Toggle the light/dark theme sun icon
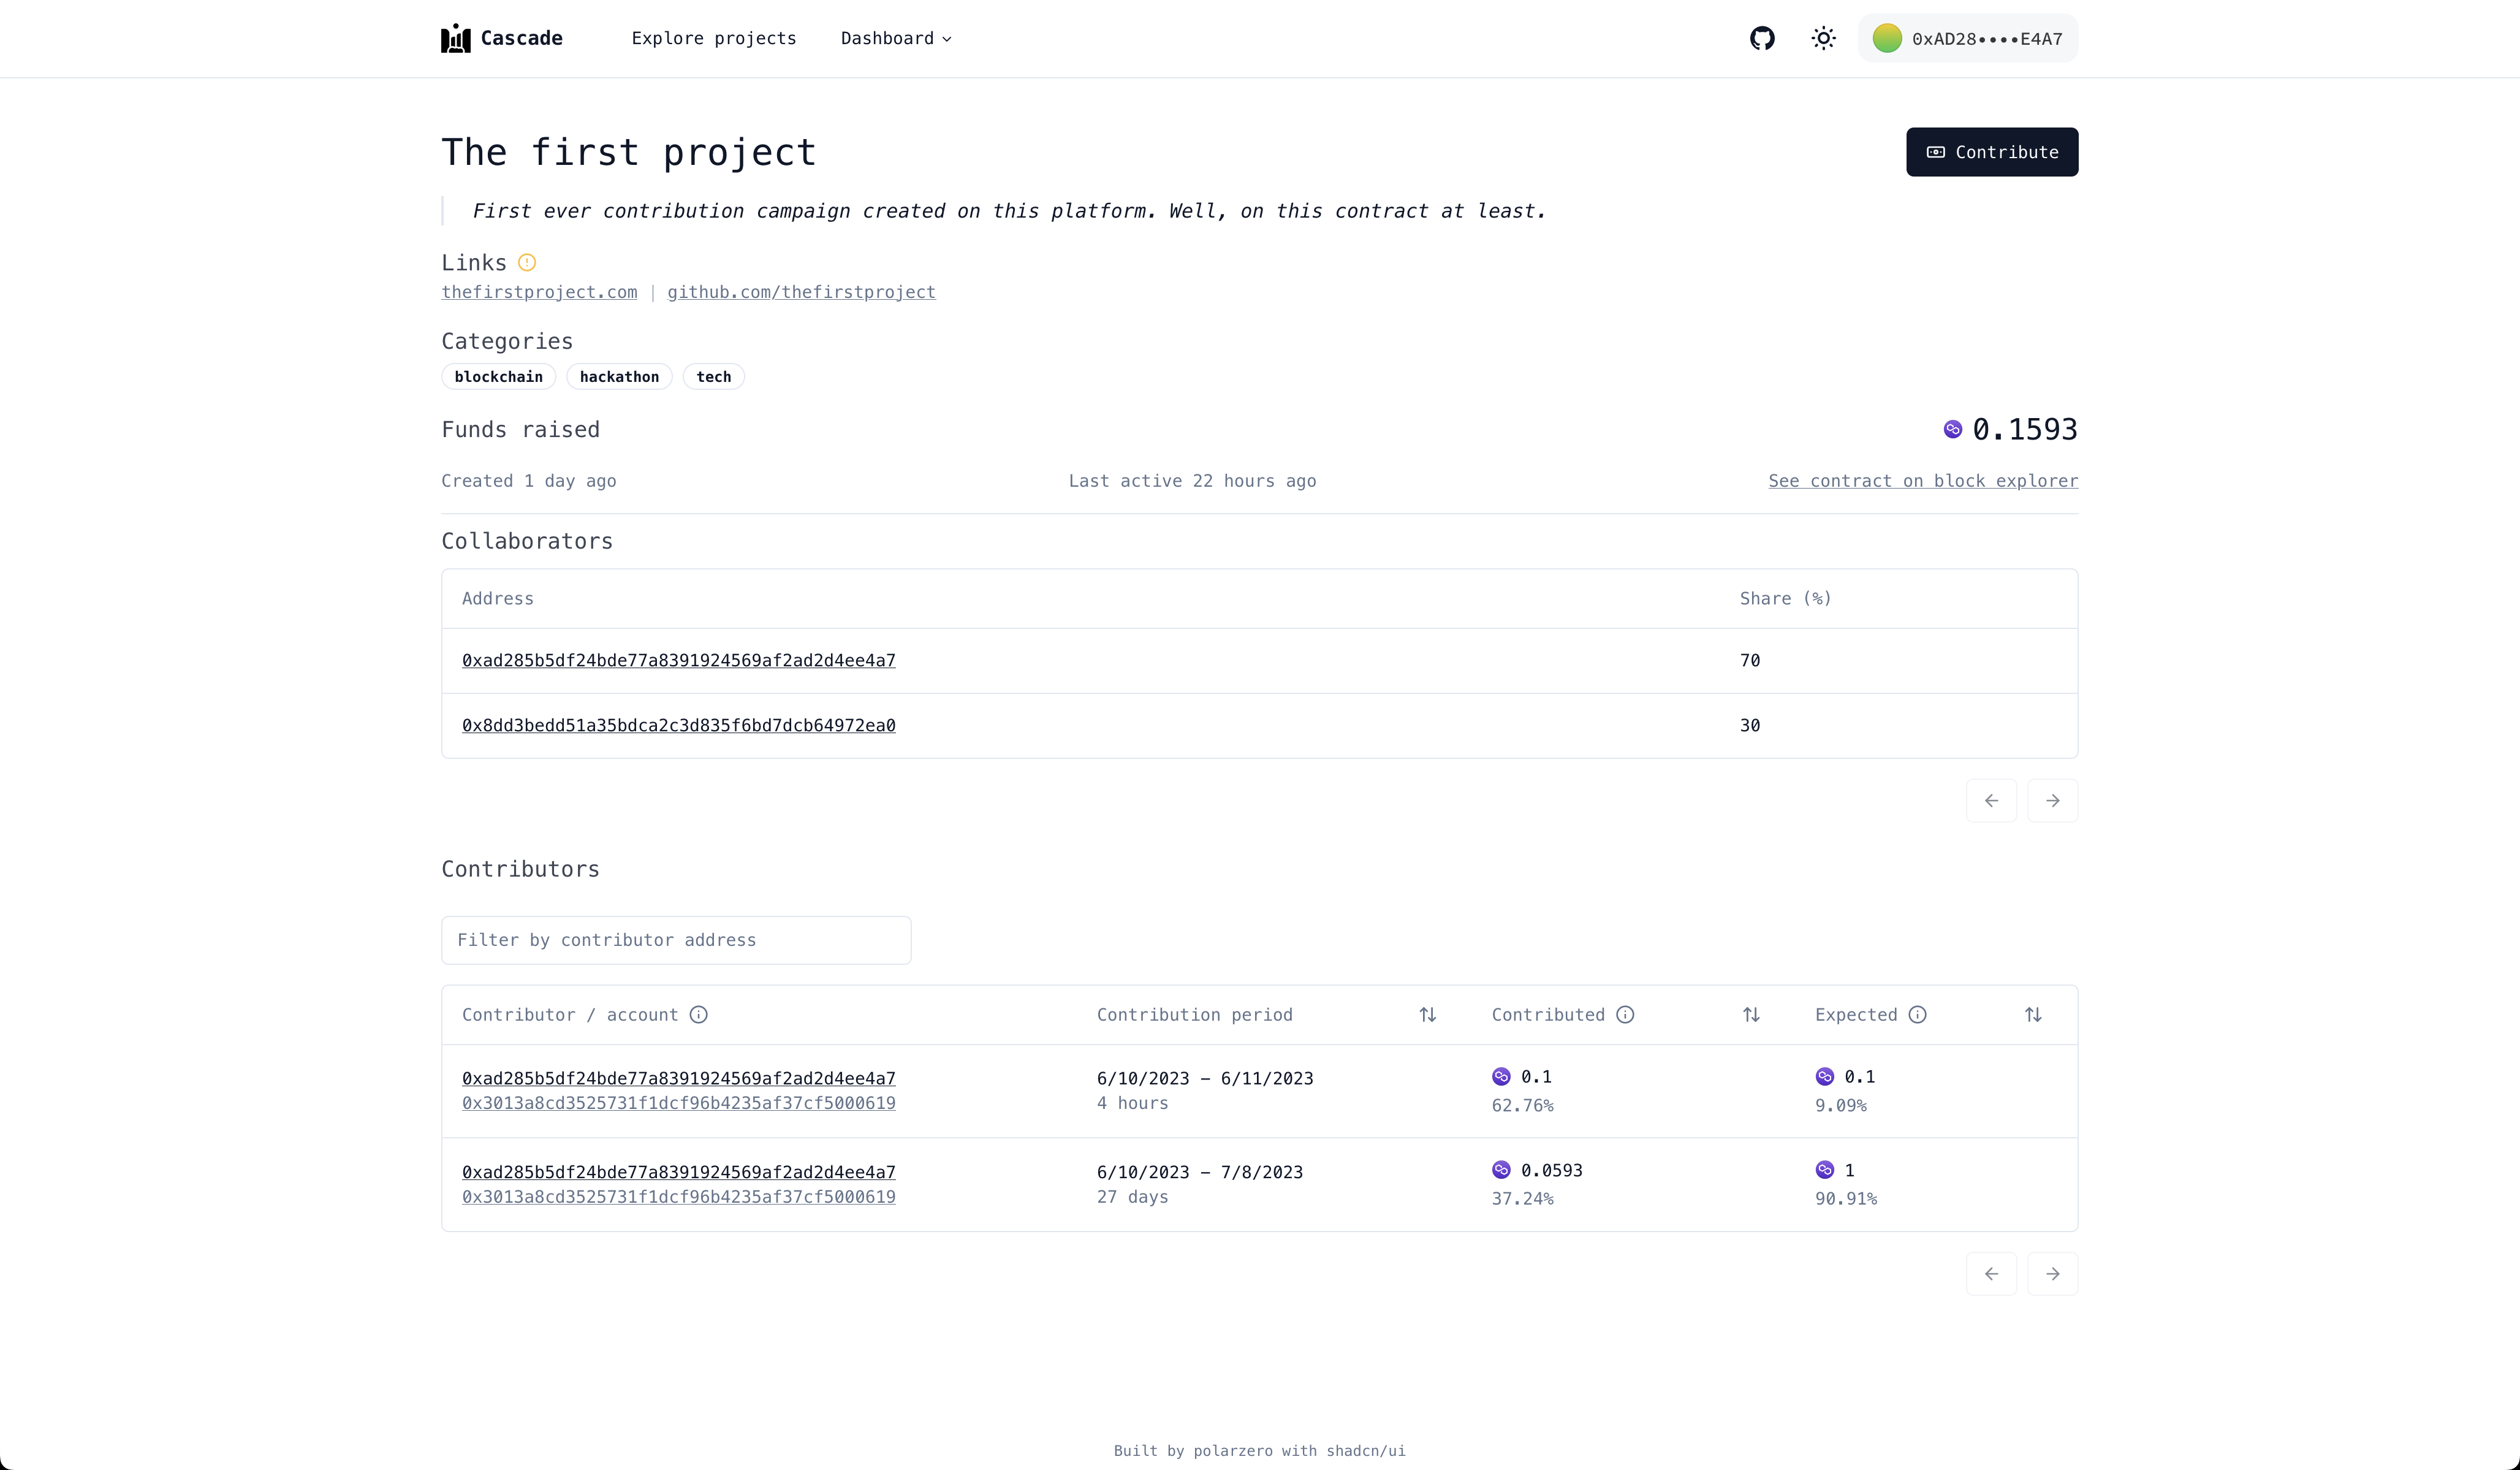 (x=1823, y=38)
